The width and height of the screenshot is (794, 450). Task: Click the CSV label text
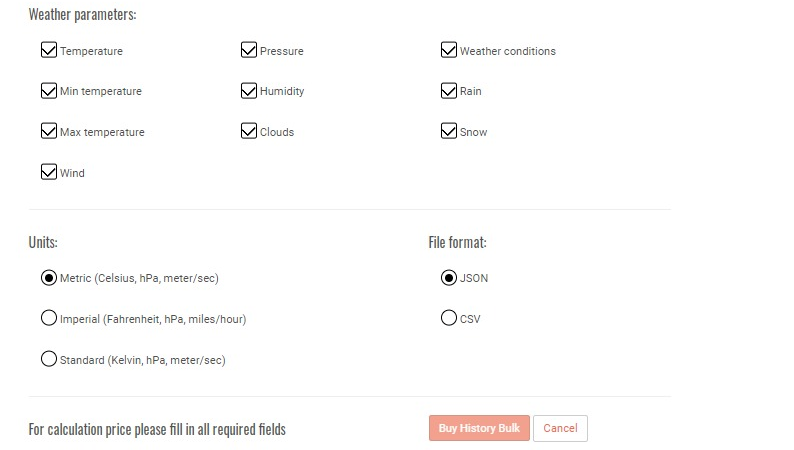pyautogui.click(x=470, y=319)
